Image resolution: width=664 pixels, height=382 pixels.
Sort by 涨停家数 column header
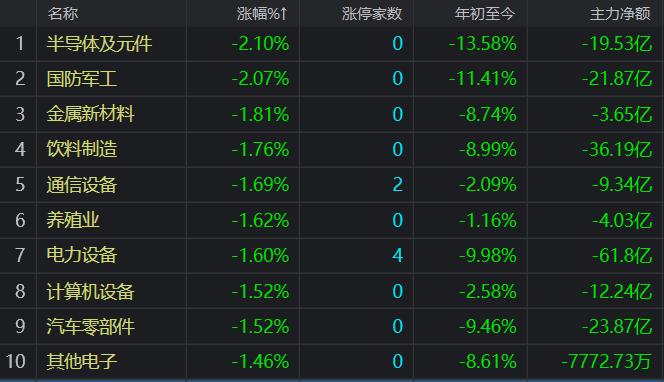[372, 14]
